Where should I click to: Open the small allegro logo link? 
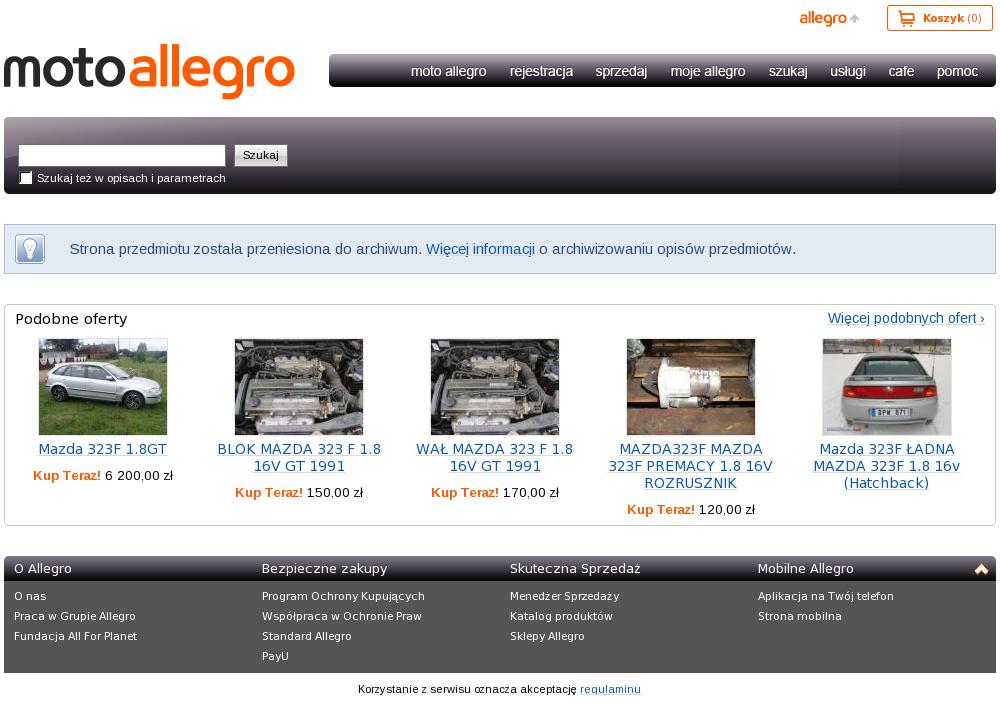[828, 18]
